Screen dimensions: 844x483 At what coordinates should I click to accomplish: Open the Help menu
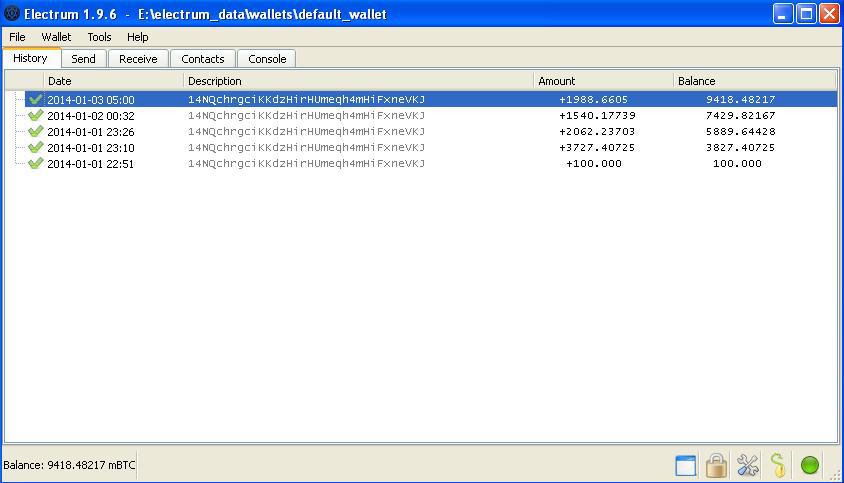point(137,37)
